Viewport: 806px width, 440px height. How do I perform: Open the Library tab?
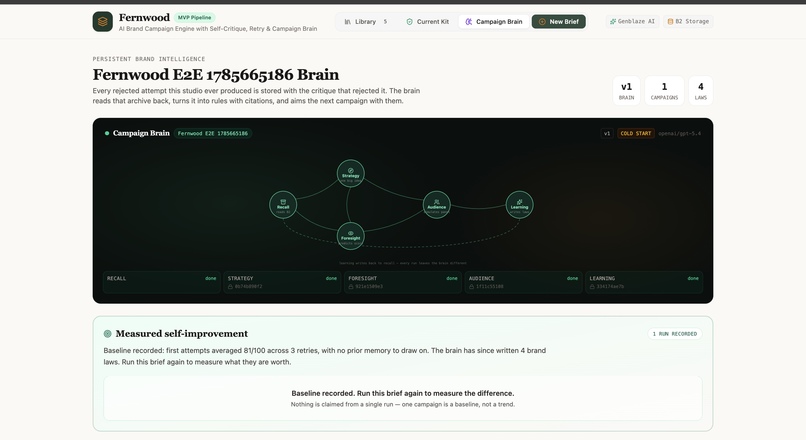coord(365,22)
